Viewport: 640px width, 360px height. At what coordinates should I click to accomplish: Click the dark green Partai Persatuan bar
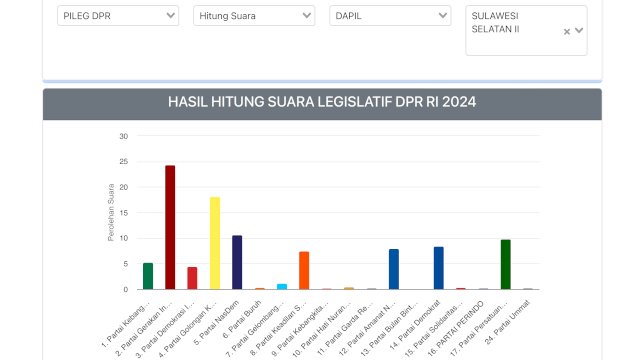[x=506, y=264]
